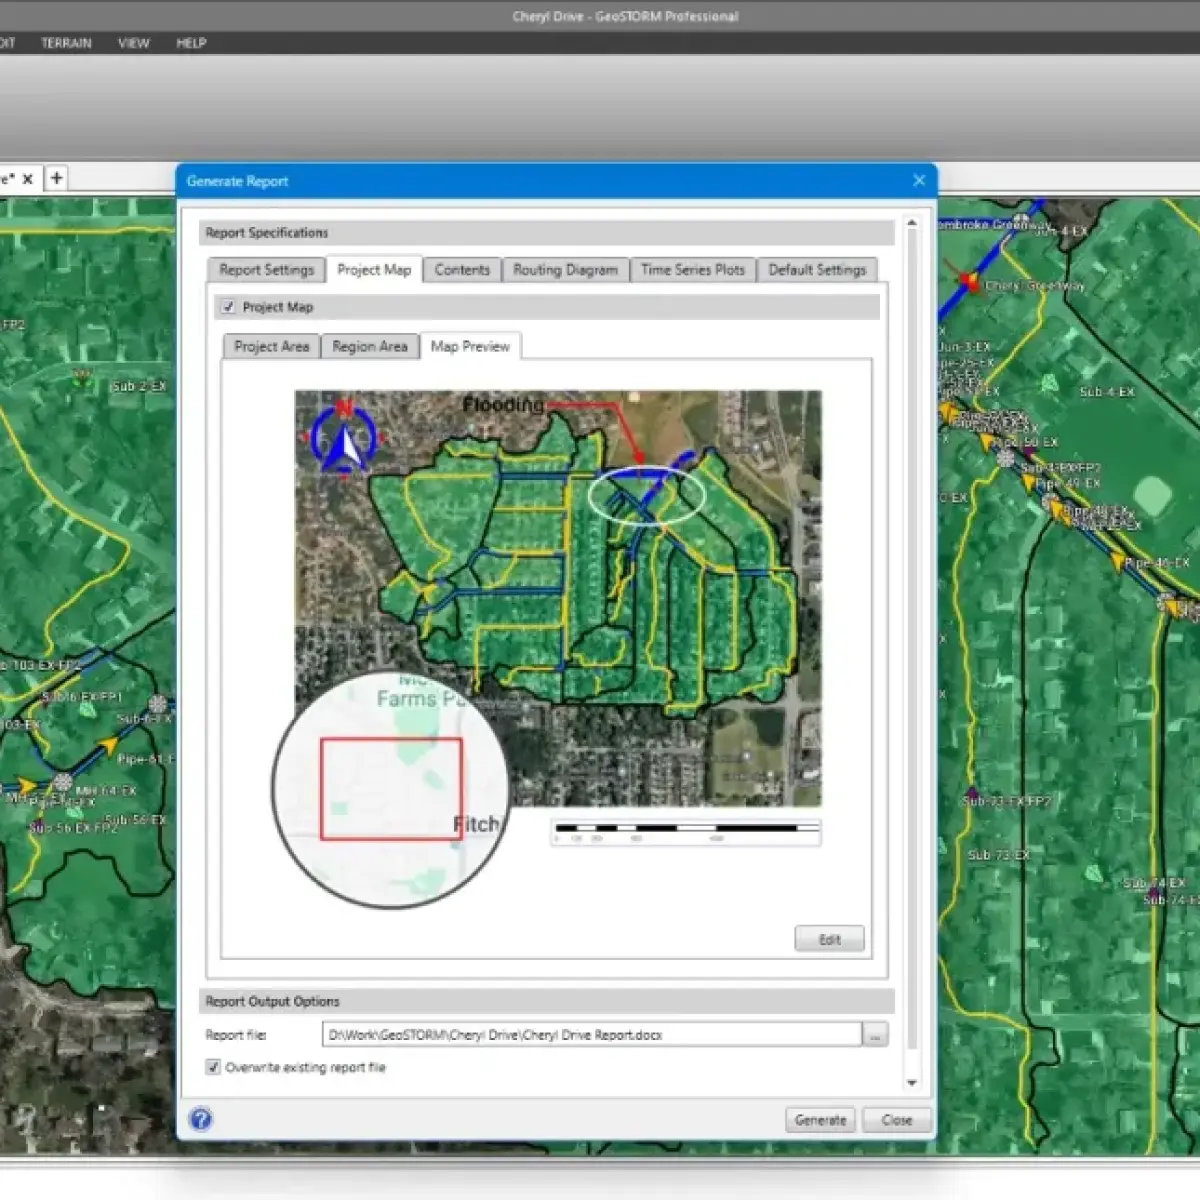The width and height of the screenshot is (1200, 1200).
Task: Click the Pipe-61-EX label on background map
Action: (x=146, y=759)
